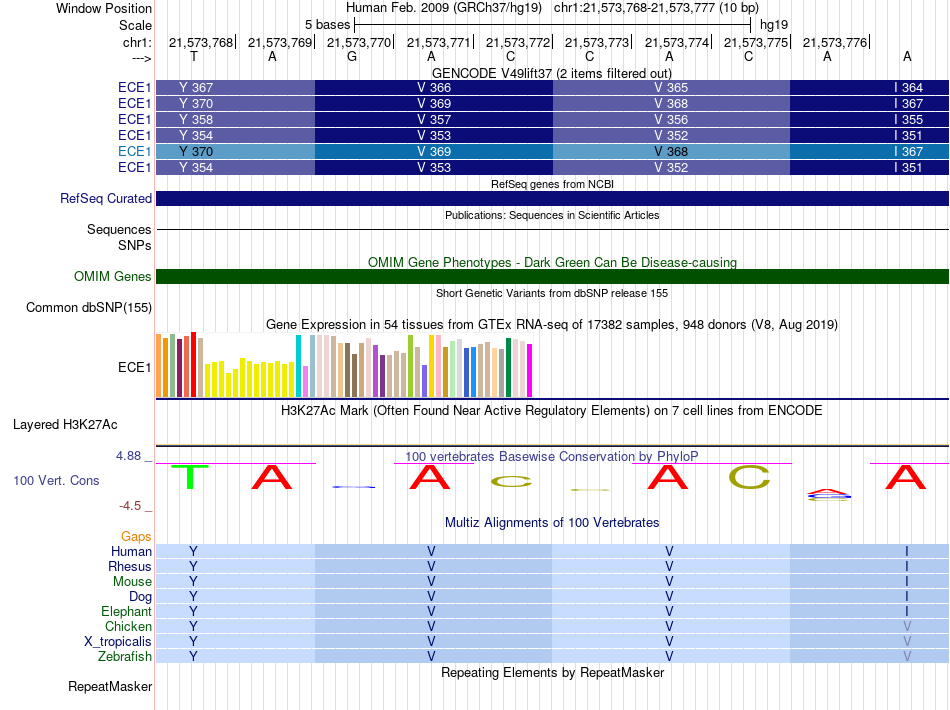Select the Dog alignment row label
Screen dimensions: 950x710
click(x=140, y=597)
